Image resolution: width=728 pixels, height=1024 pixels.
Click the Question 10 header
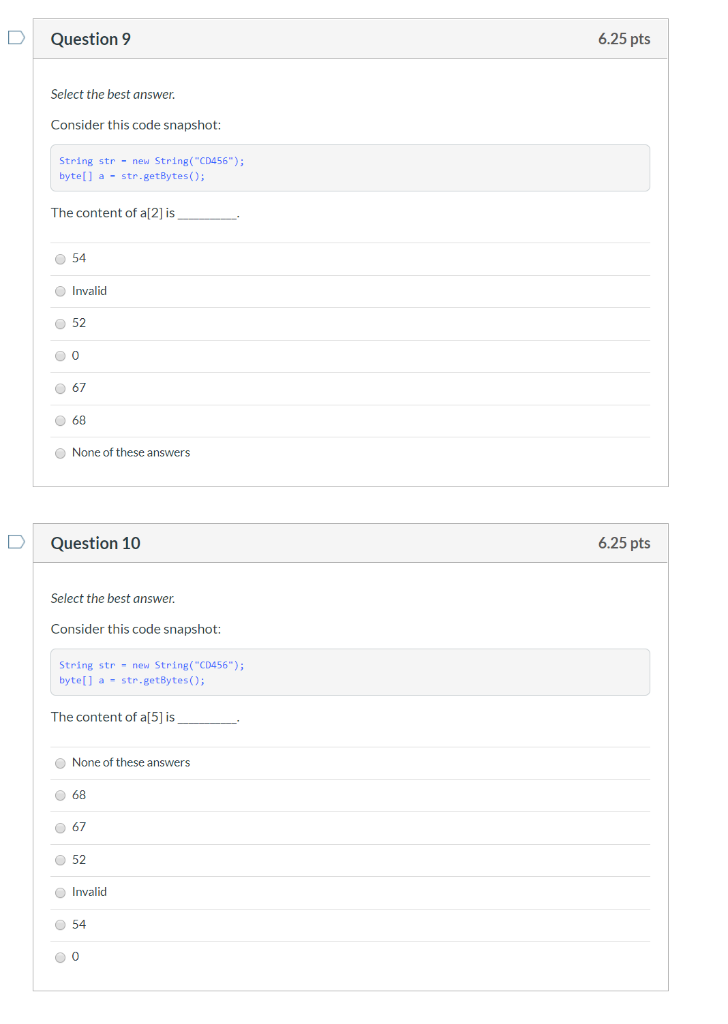pyautogui.click(x=96, y=543)
